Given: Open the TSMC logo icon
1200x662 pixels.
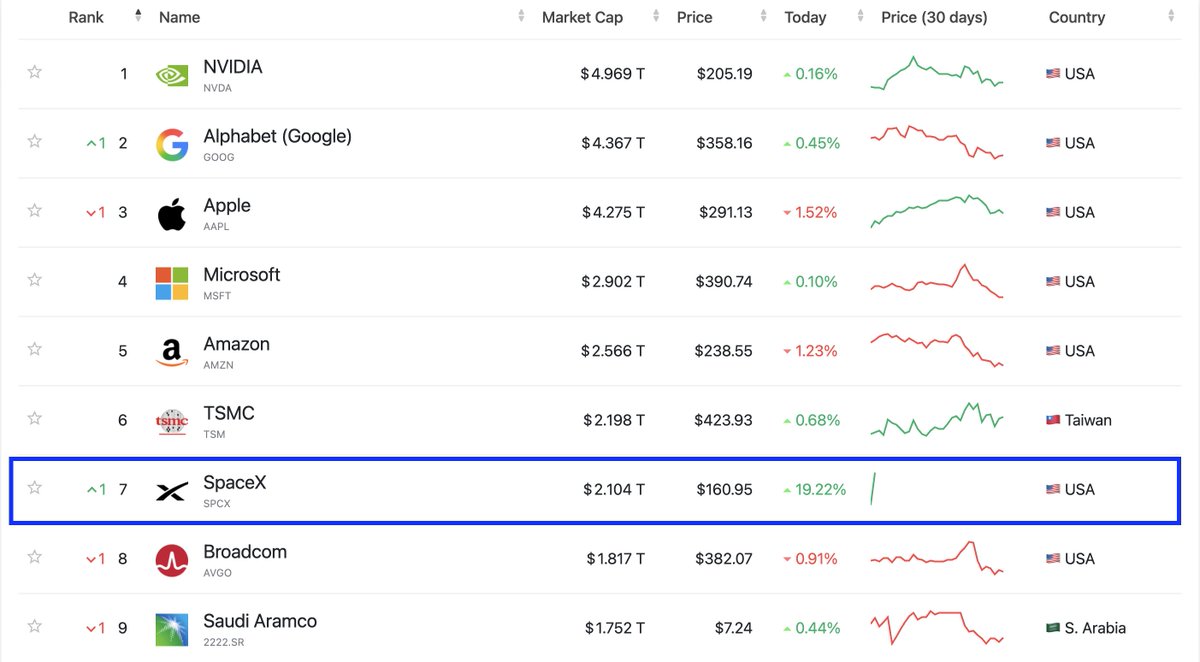Looking at the screenshot, I should click(172, 421).
